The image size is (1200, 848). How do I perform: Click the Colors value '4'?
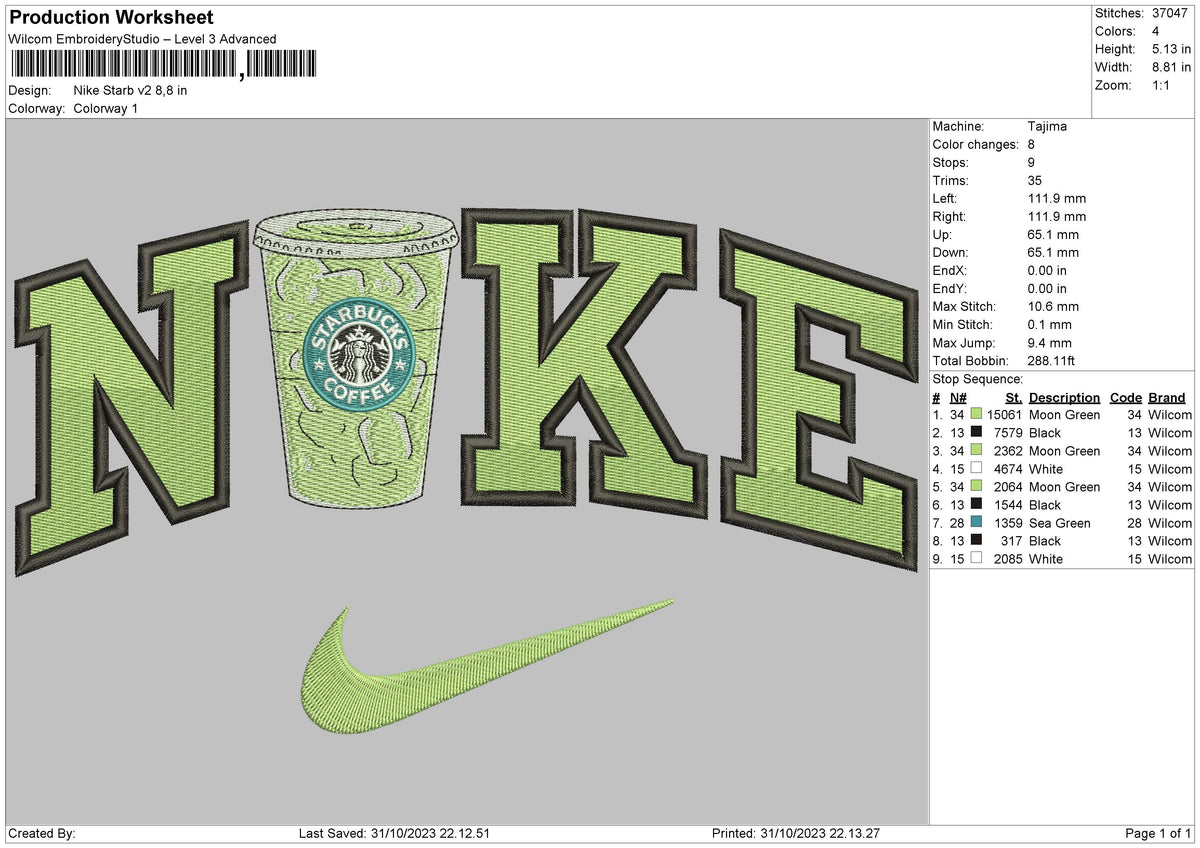[1155, 31]
